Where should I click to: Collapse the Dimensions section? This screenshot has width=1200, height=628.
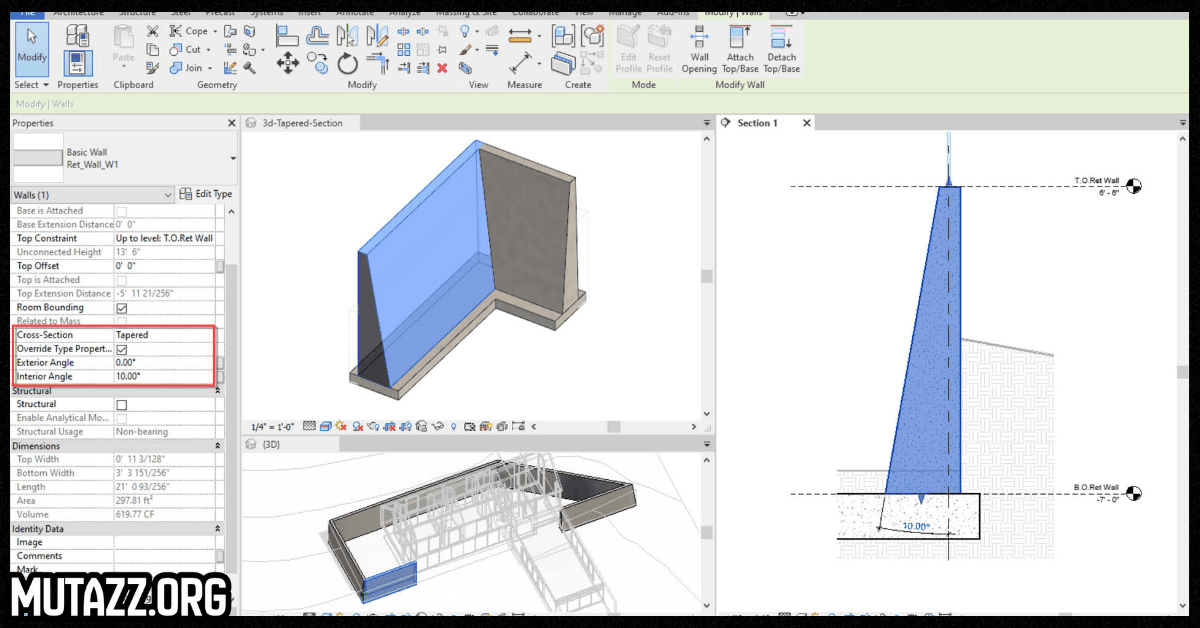pos(218,446)
